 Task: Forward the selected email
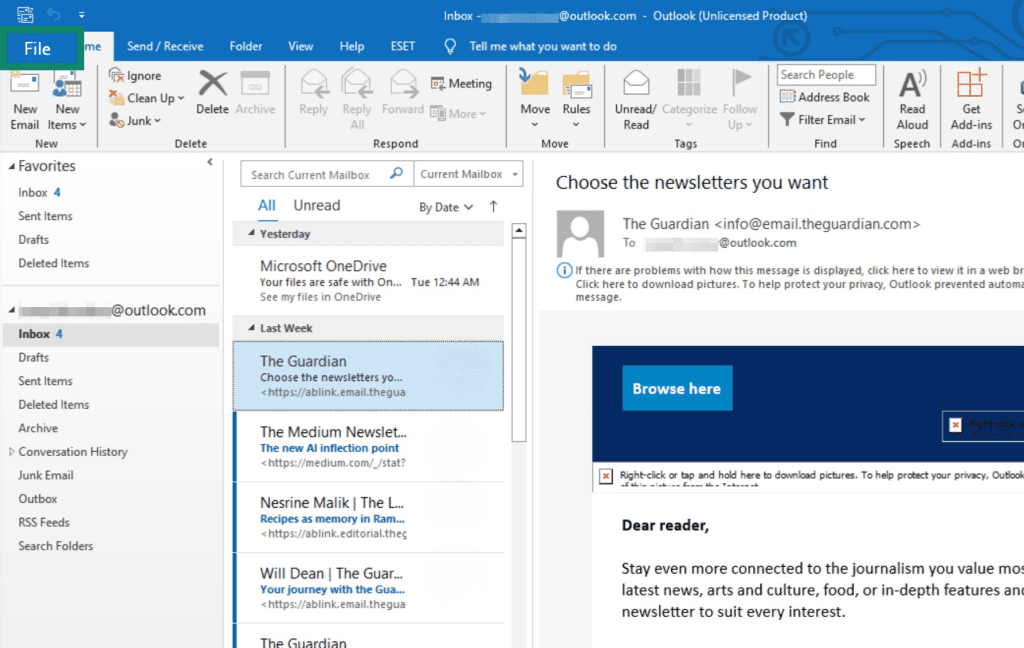pyautogui.click(x=402, y=93)
